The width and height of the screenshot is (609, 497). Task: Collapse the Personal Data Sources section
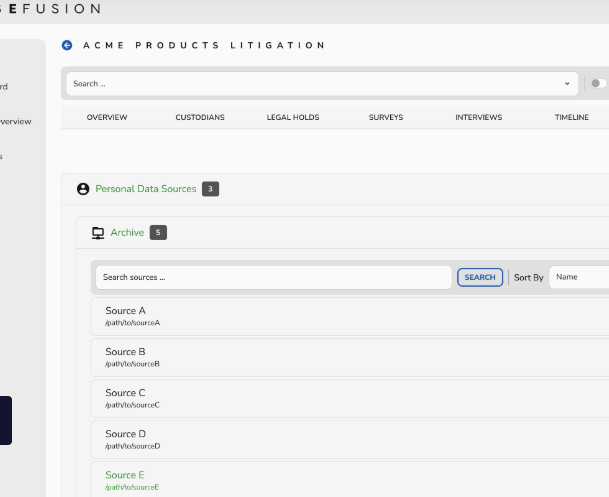[146, 189]
